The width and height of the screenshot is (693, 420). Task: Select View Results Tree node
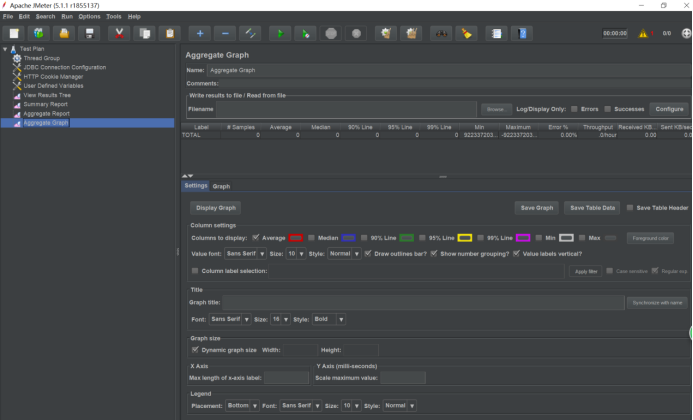[x=47, y=95]
